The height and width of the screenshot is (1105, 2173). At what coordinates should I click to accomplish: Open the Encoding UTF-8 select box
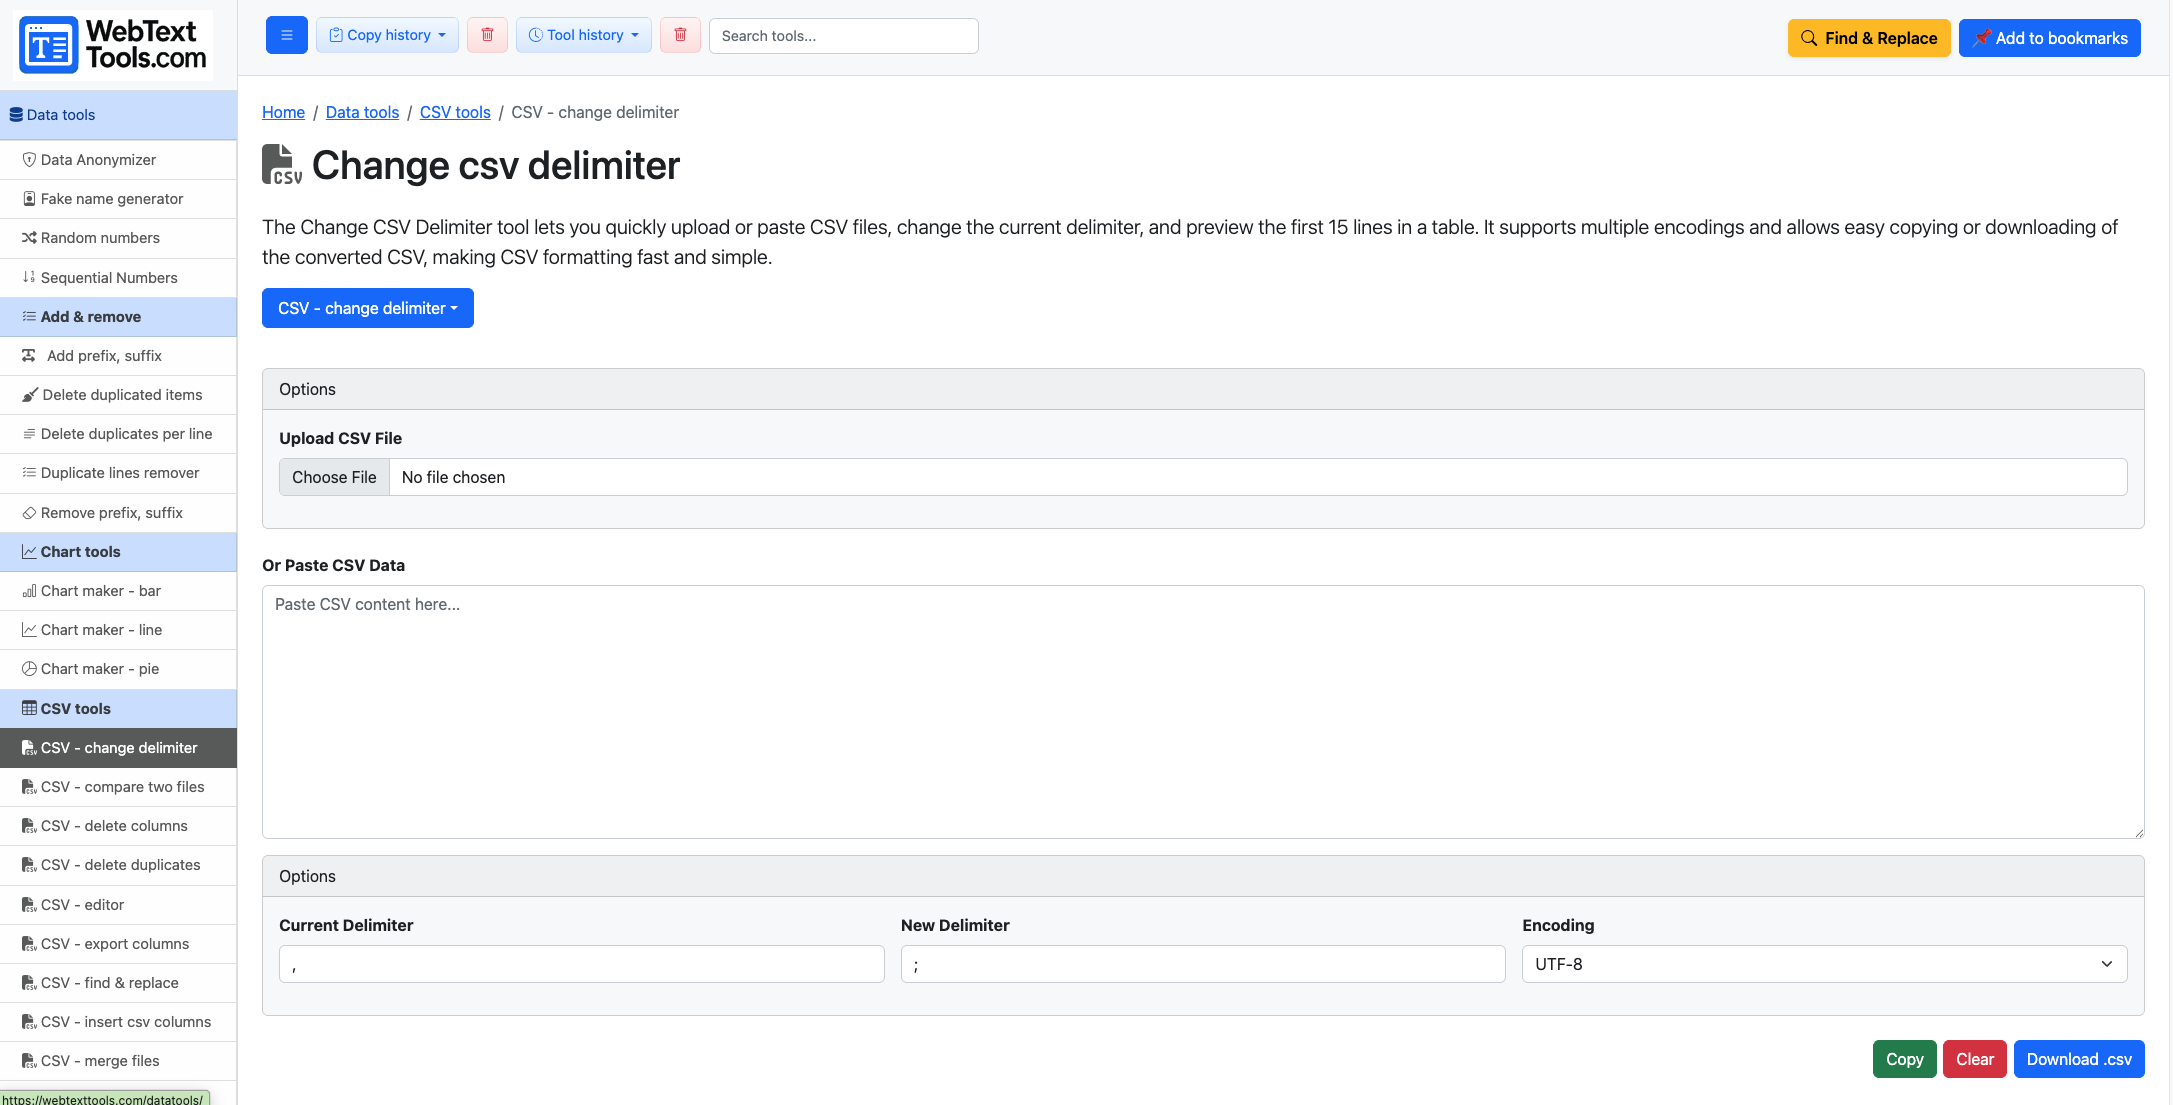coord(1824,964)
